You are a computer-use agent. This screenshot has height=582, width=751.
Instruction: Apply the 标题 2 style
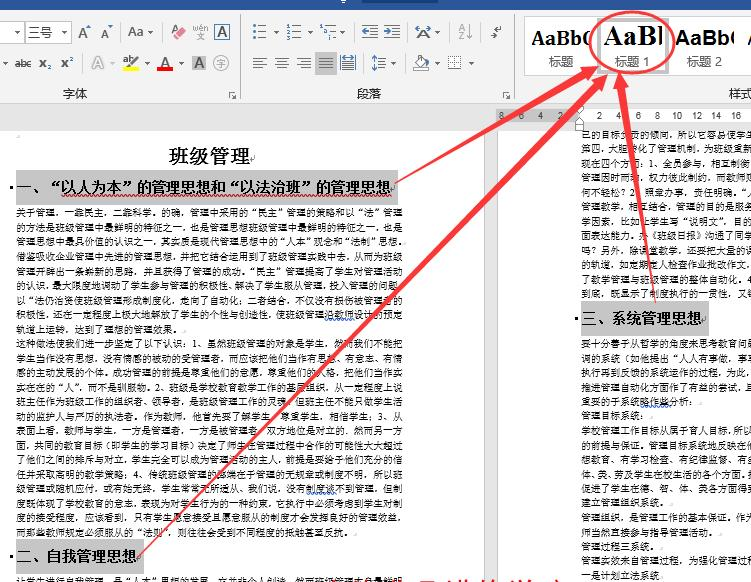704,47
